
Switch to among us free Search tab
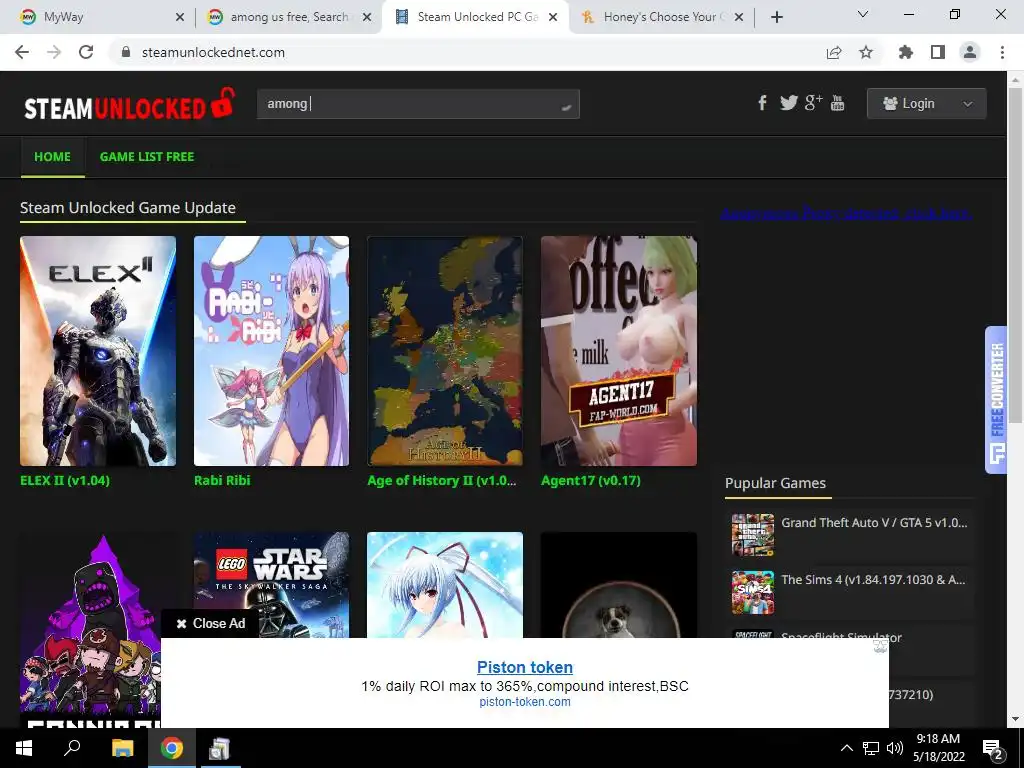click(289, 17)
